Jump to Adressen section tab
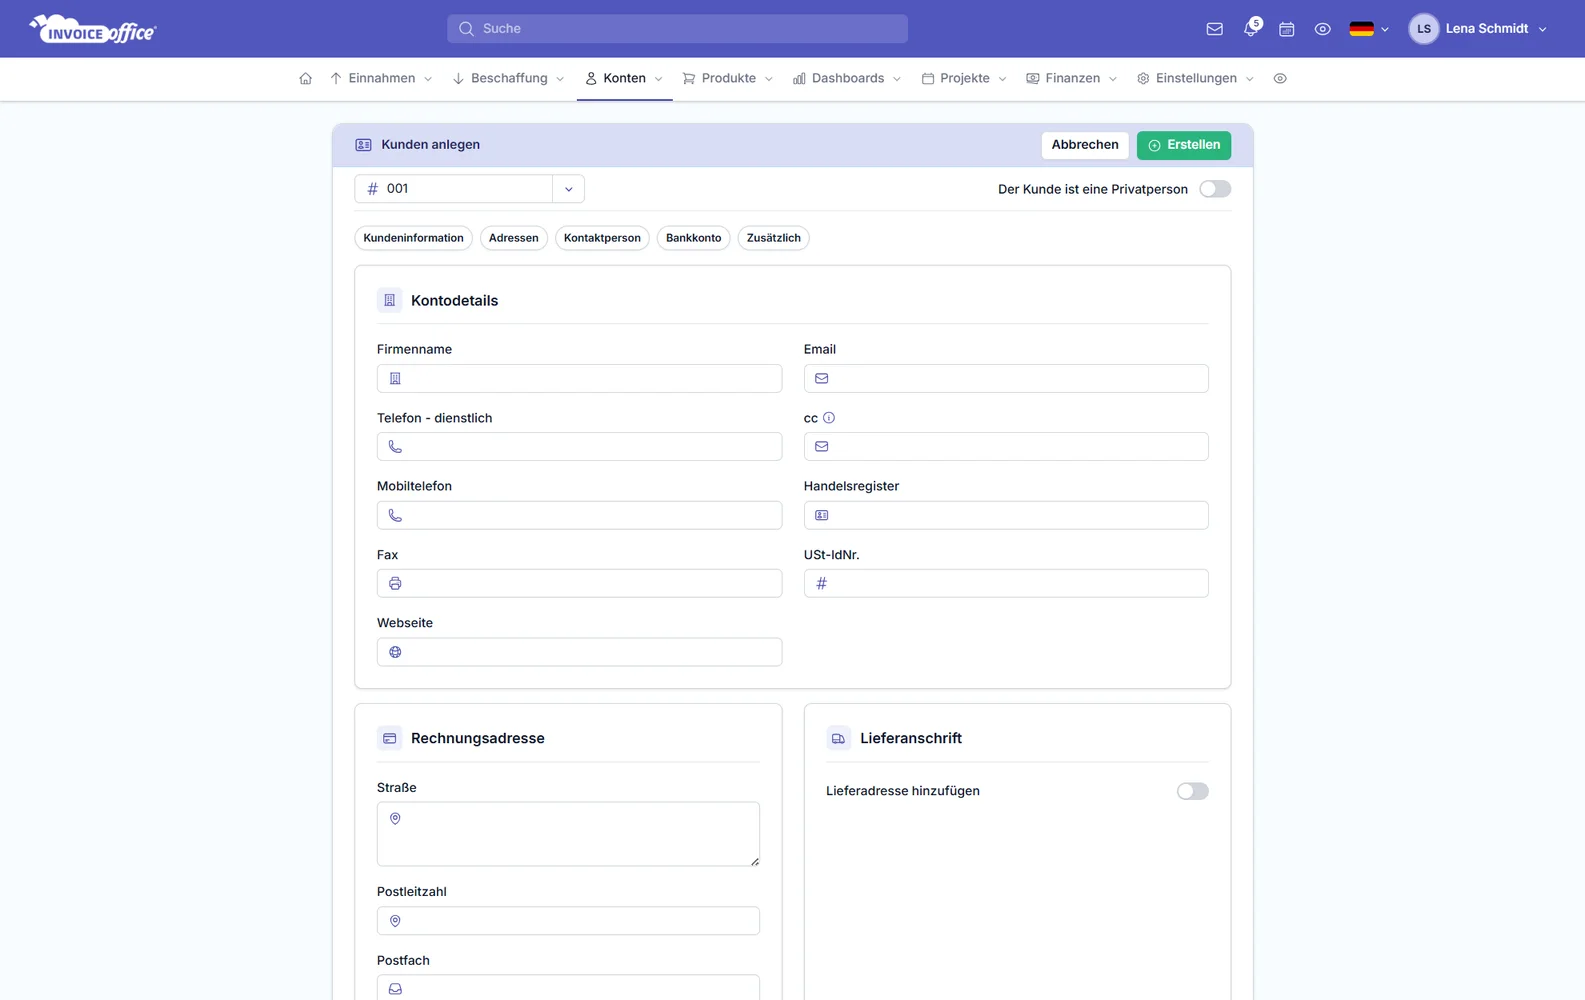The height and width of the screenshot is (1000, 1585). click(x=514, y=238)
